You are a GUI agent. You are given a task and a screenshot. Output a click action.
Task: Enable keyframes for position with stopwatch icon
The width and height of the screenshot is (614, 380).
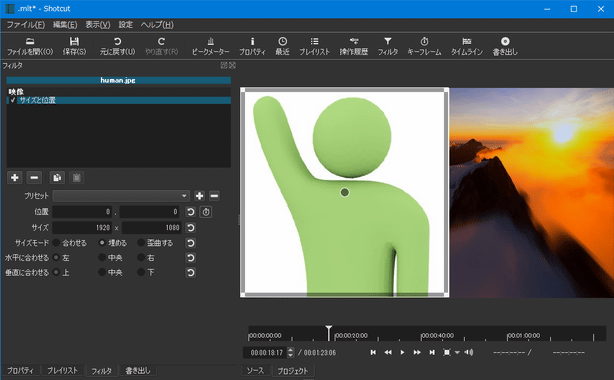(206, 212)
